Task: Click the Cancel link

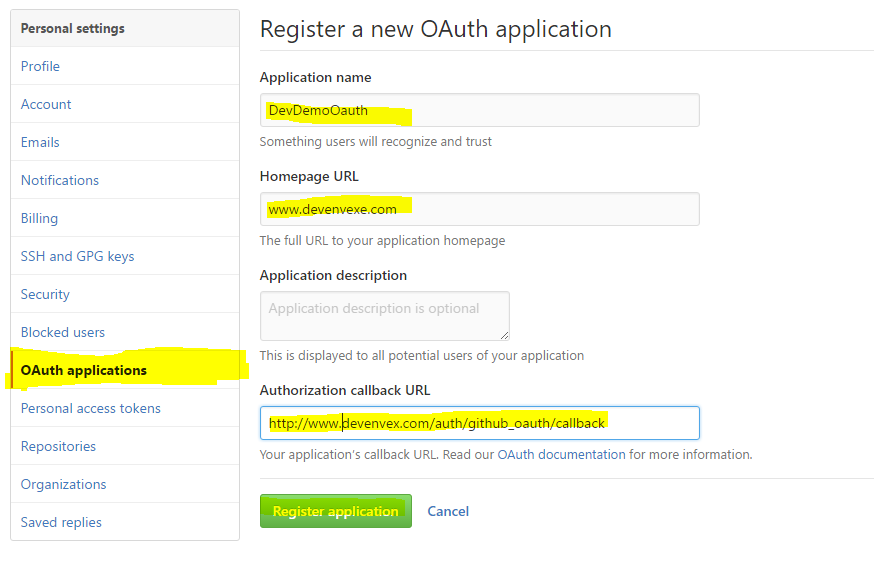Action: pos(448,511)
